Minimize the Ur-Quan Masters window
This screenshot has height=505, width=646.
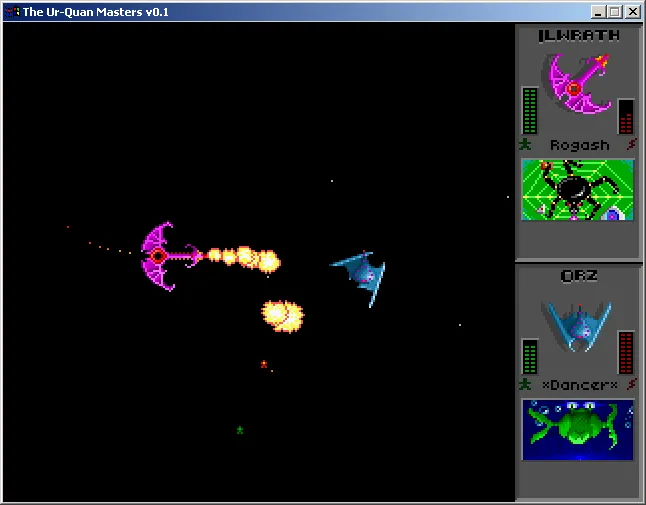click(598, 12)
